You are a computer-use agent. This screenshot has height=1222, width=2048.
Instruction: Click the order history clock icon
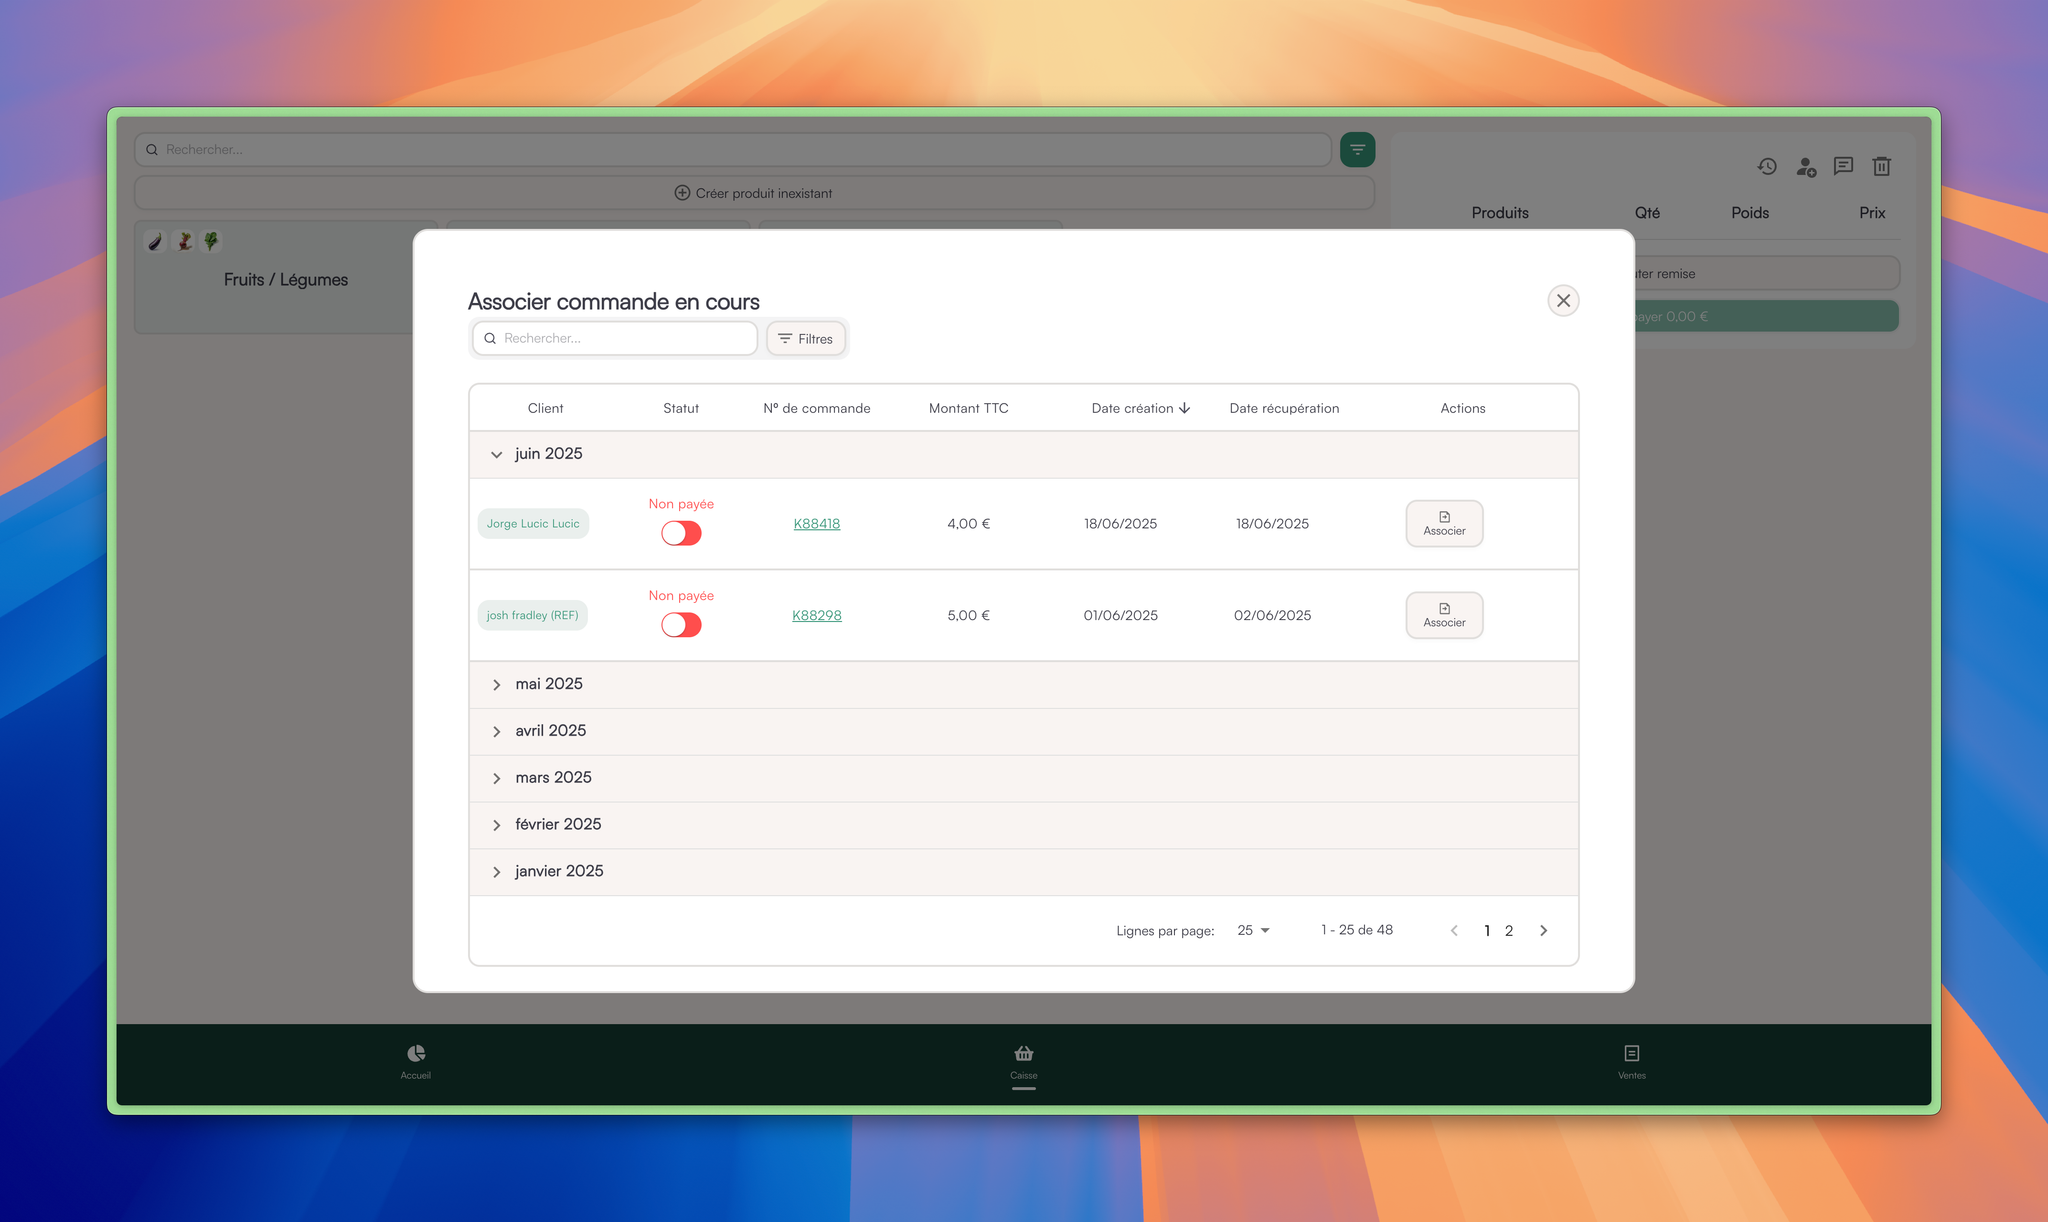pos(1767,167)
